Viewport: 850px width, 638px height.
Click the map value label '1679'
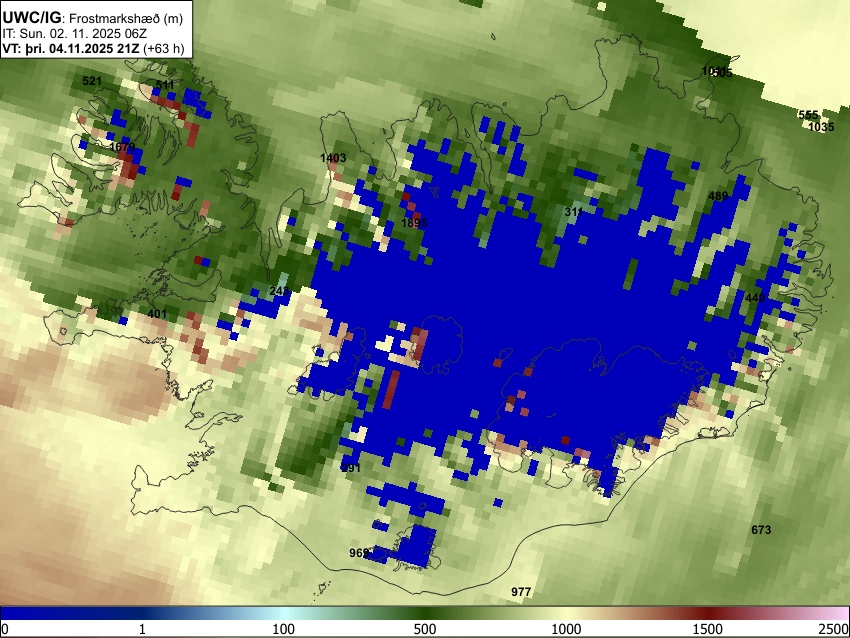click(x=122, y=147)
